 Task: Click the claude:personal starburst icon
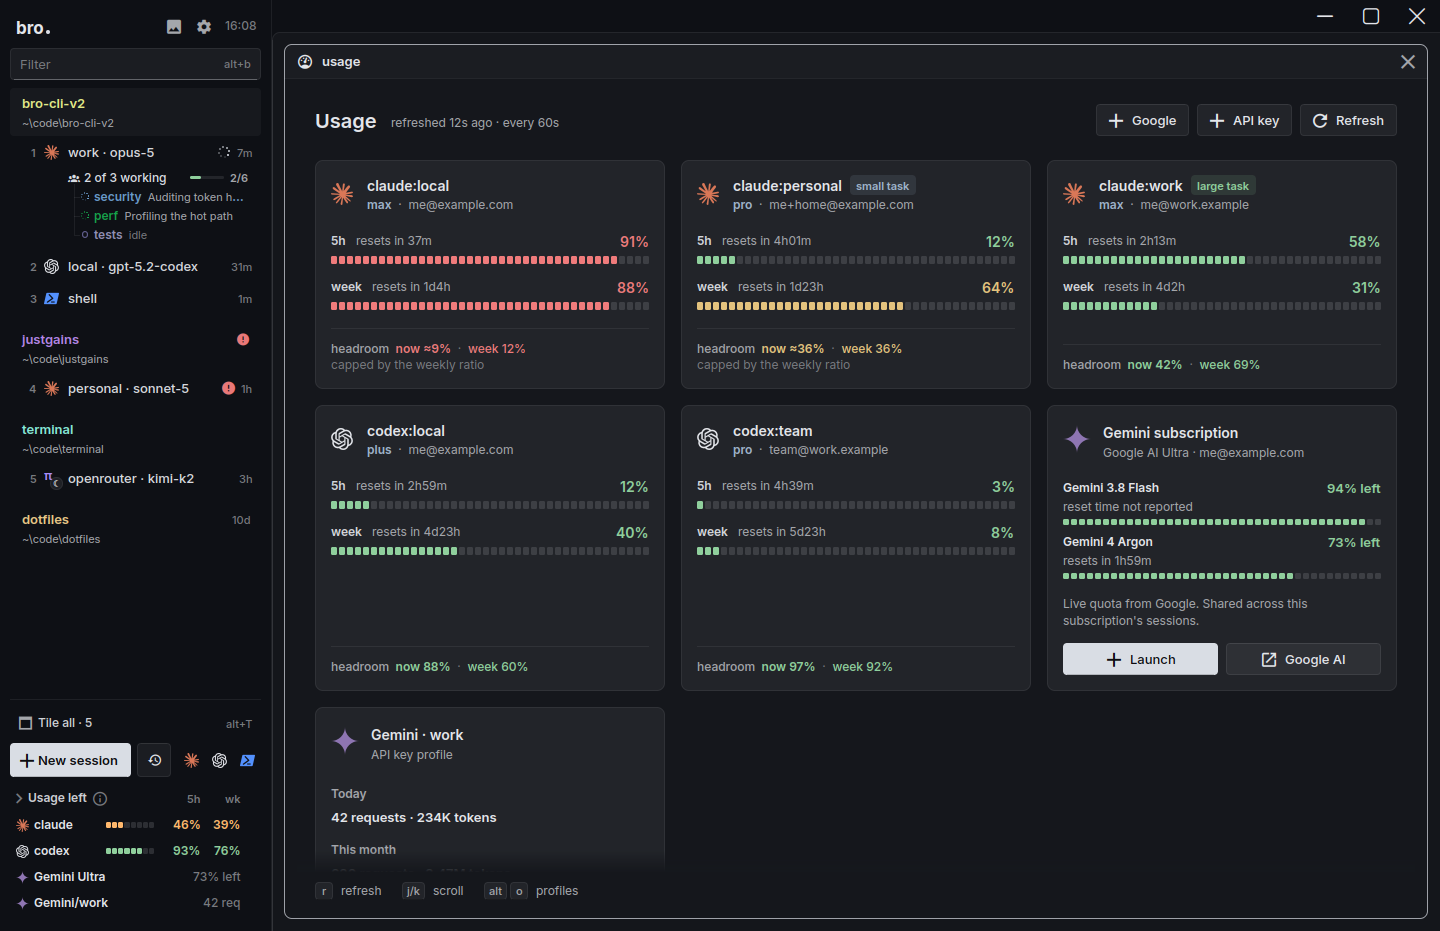pyautogui.click(x=708, y=194)
